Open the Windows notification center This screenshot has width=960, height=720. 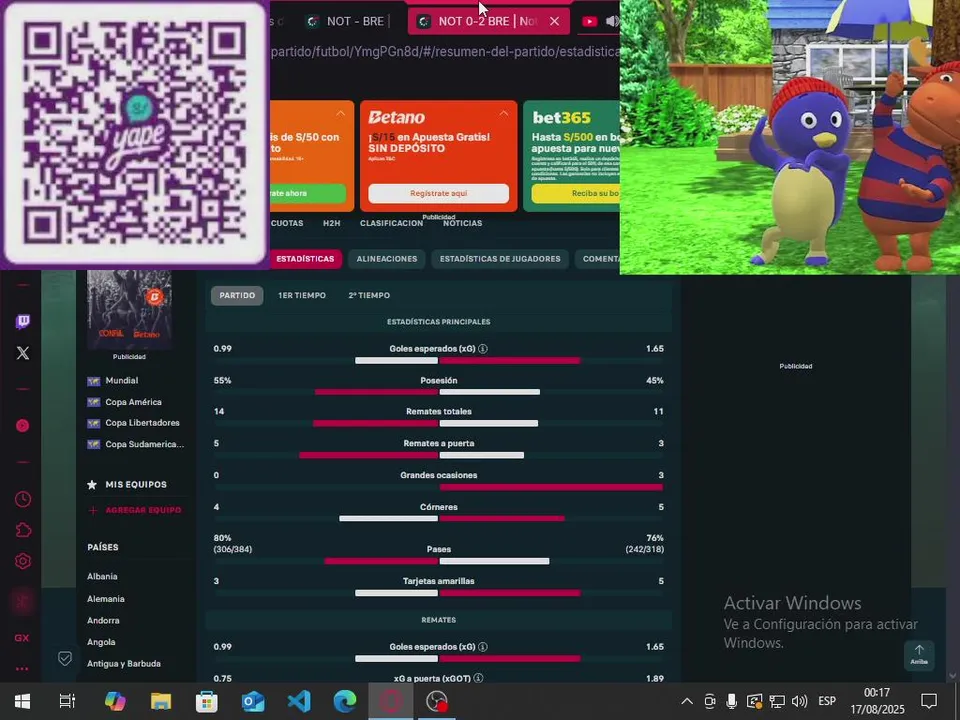(x=929, y=701)
